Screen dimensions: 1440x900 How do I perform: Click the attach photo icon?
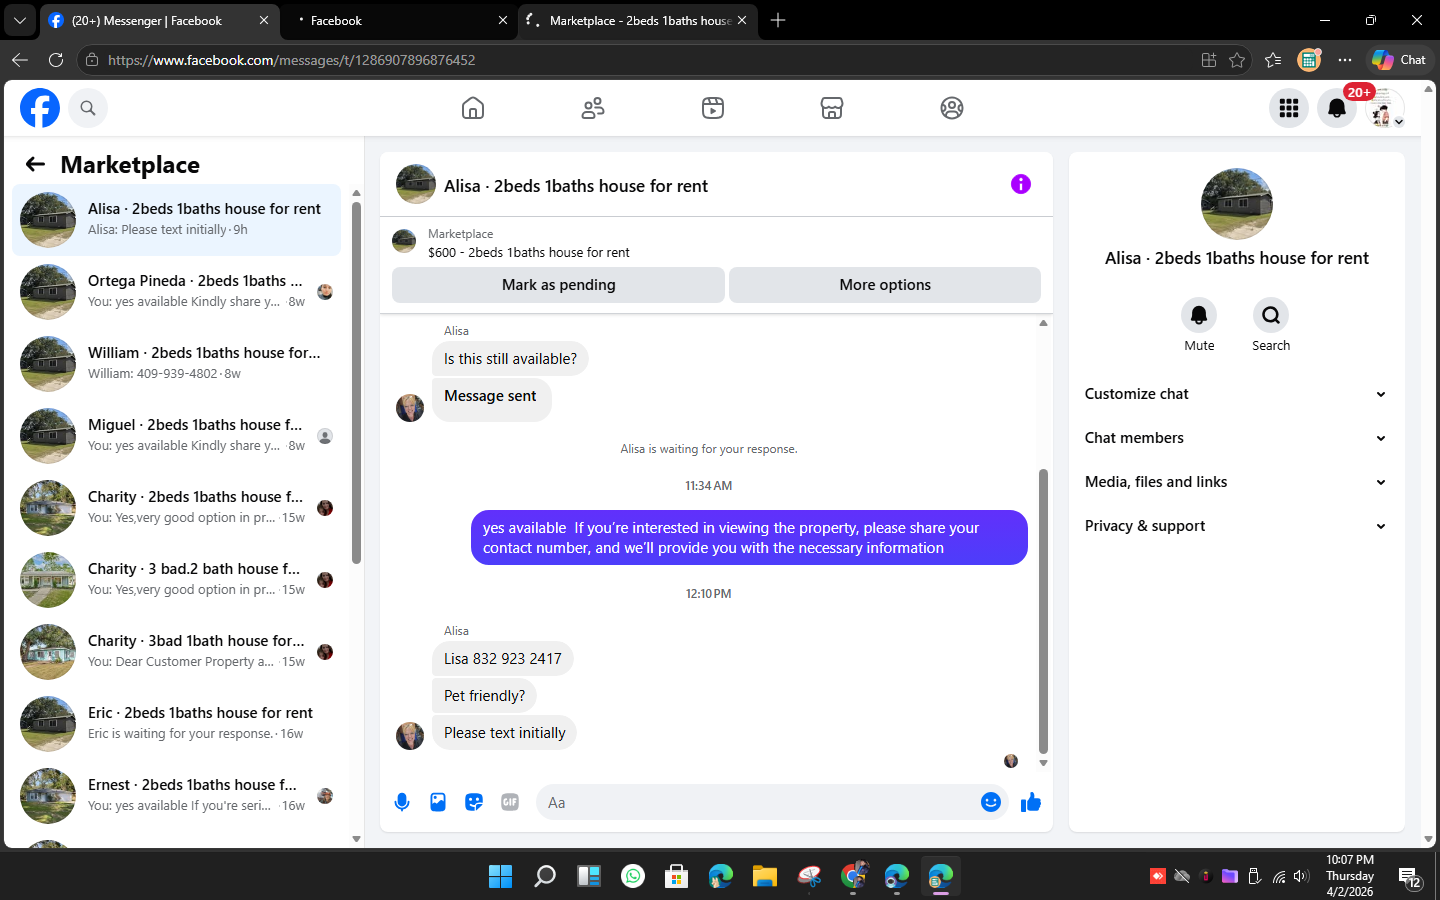tap(438, 802)
